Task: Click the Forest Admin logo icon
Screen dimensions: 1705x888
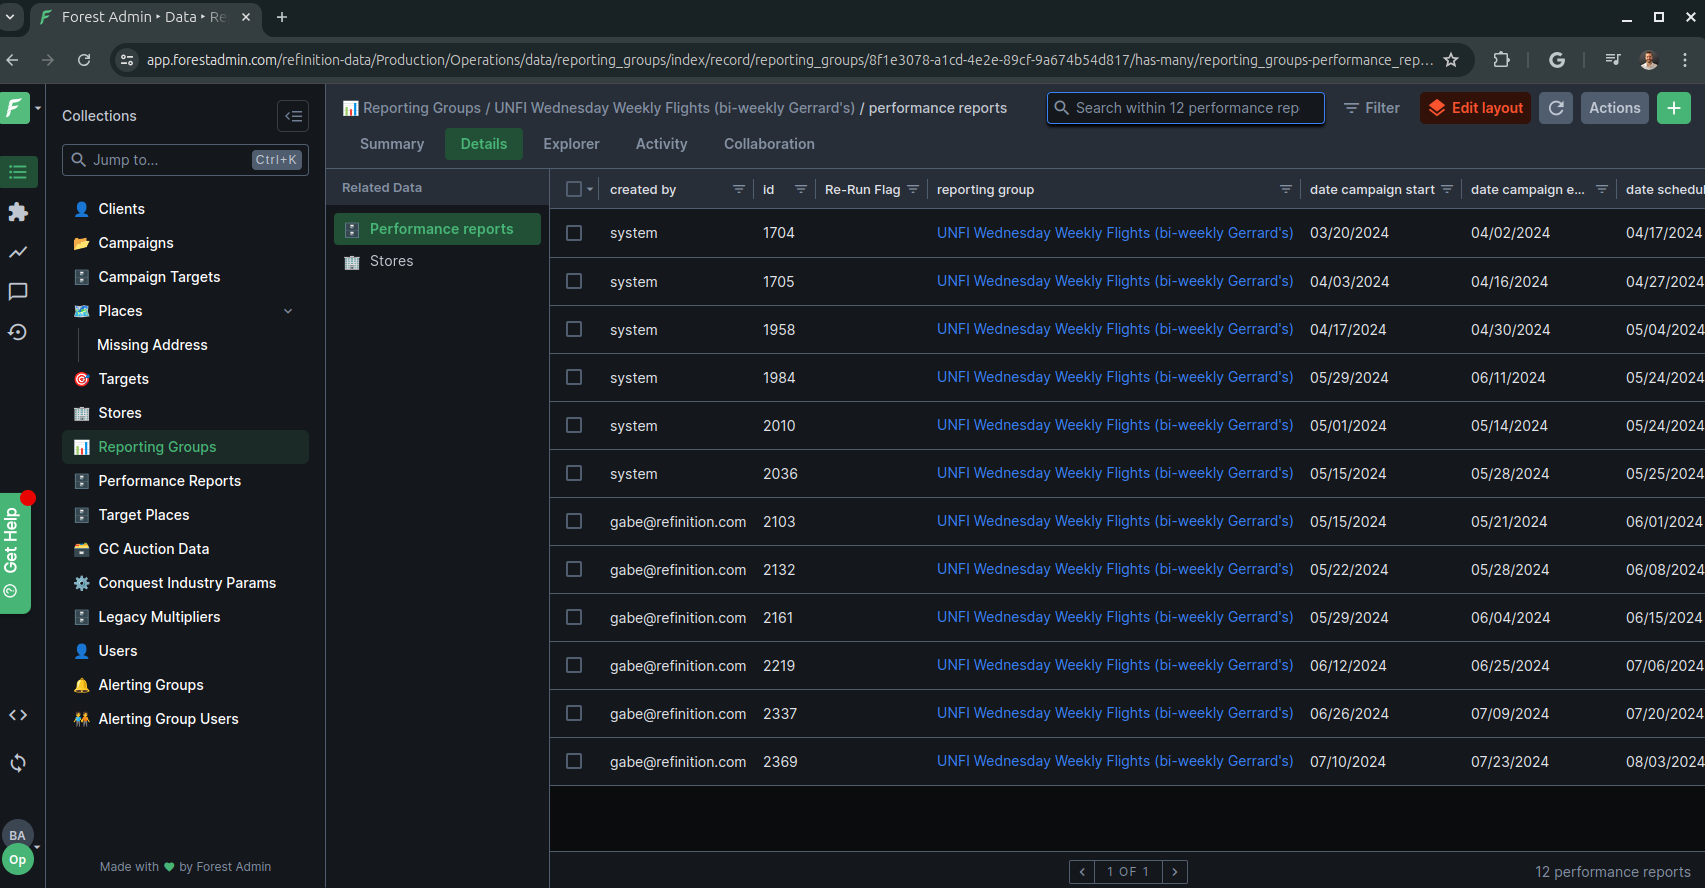Action: 15,107
